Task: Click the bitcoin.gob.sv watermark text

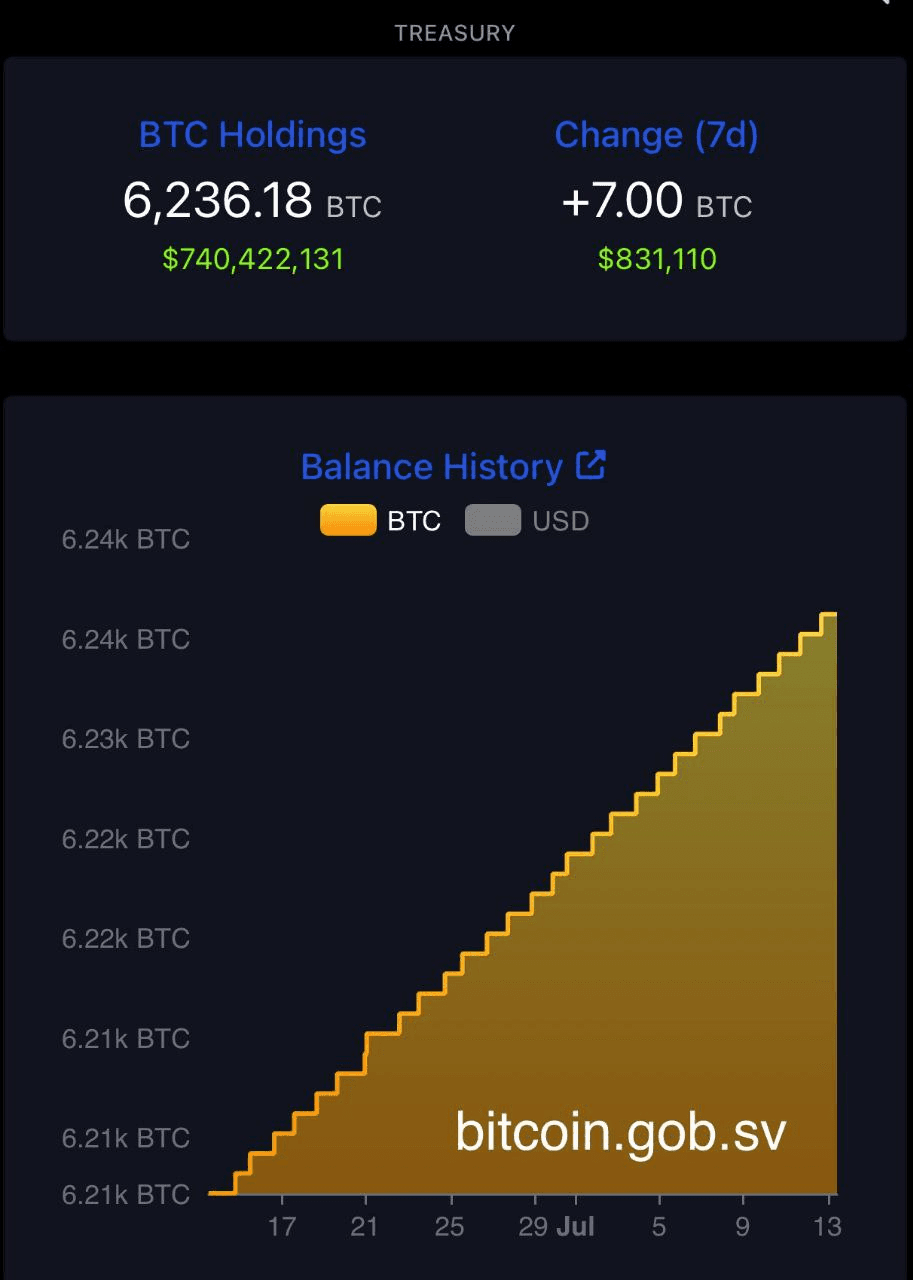Action: point(621,1132)
